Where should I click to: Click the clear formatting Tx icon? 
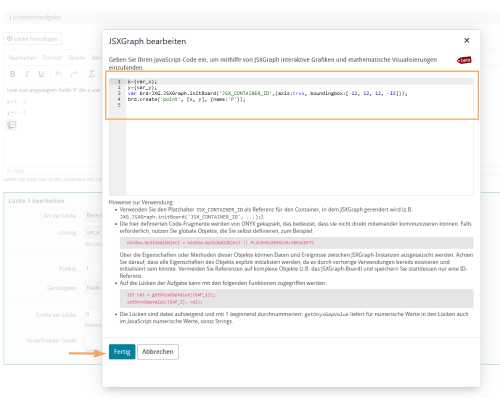(x=91, y=74)
